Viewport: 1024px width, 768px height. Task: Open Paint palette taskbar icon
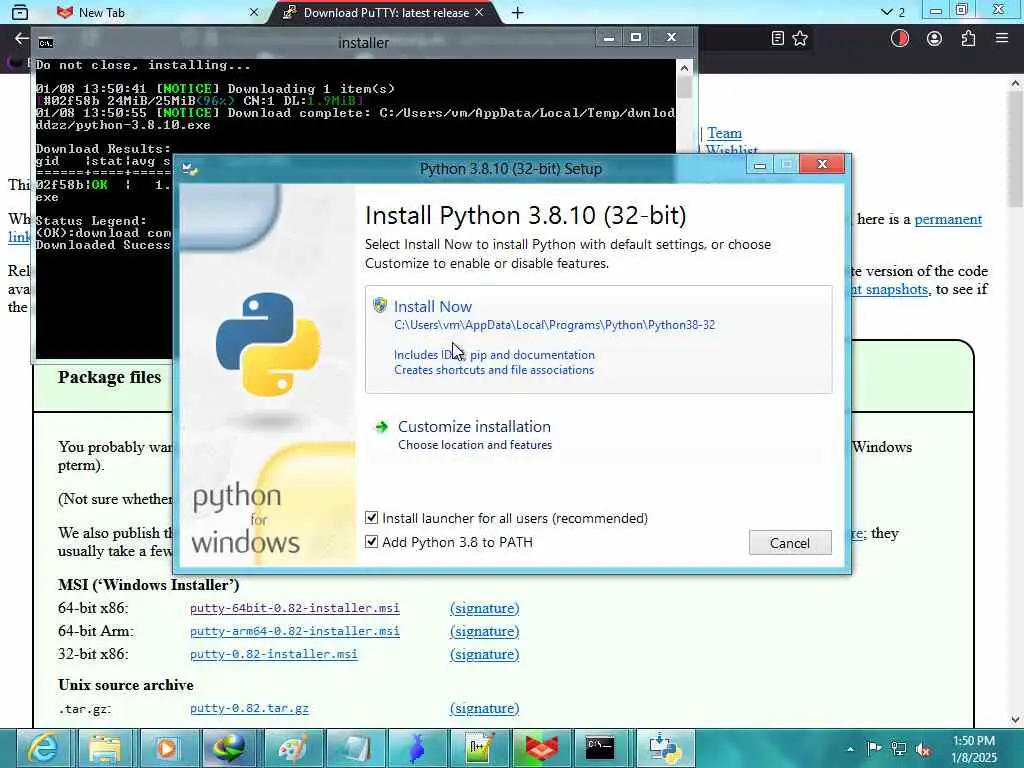point(292,748)
